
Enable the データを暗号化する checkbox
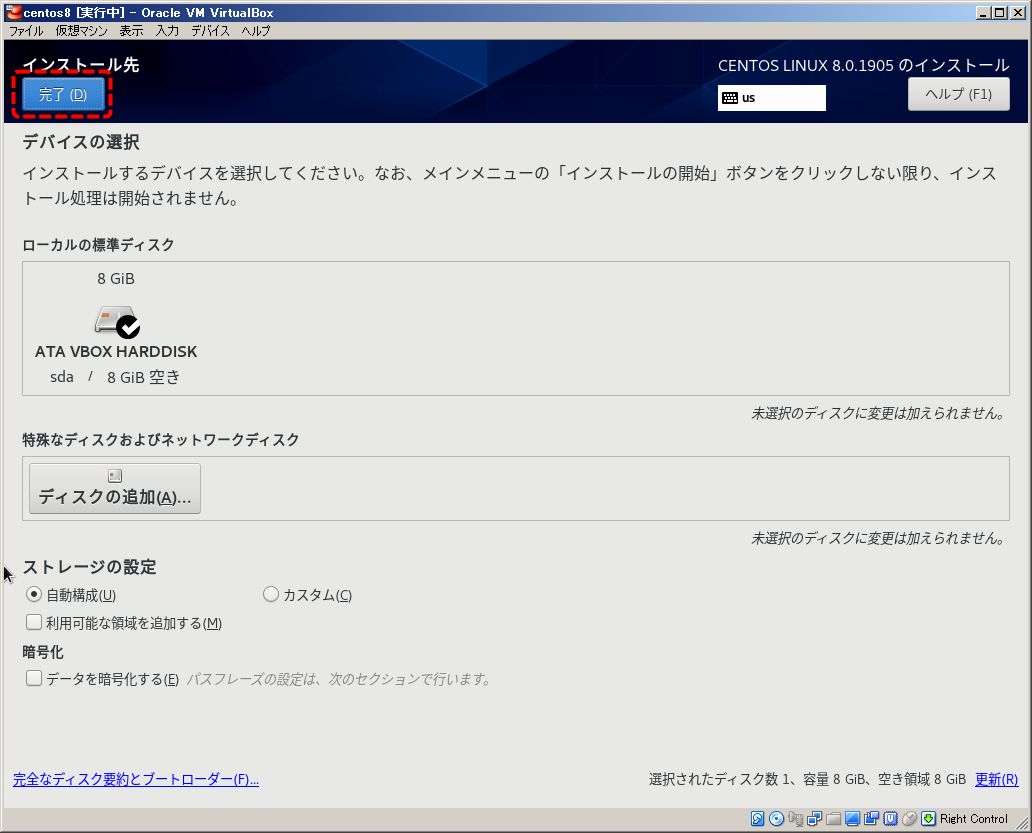tap(34, 678)
